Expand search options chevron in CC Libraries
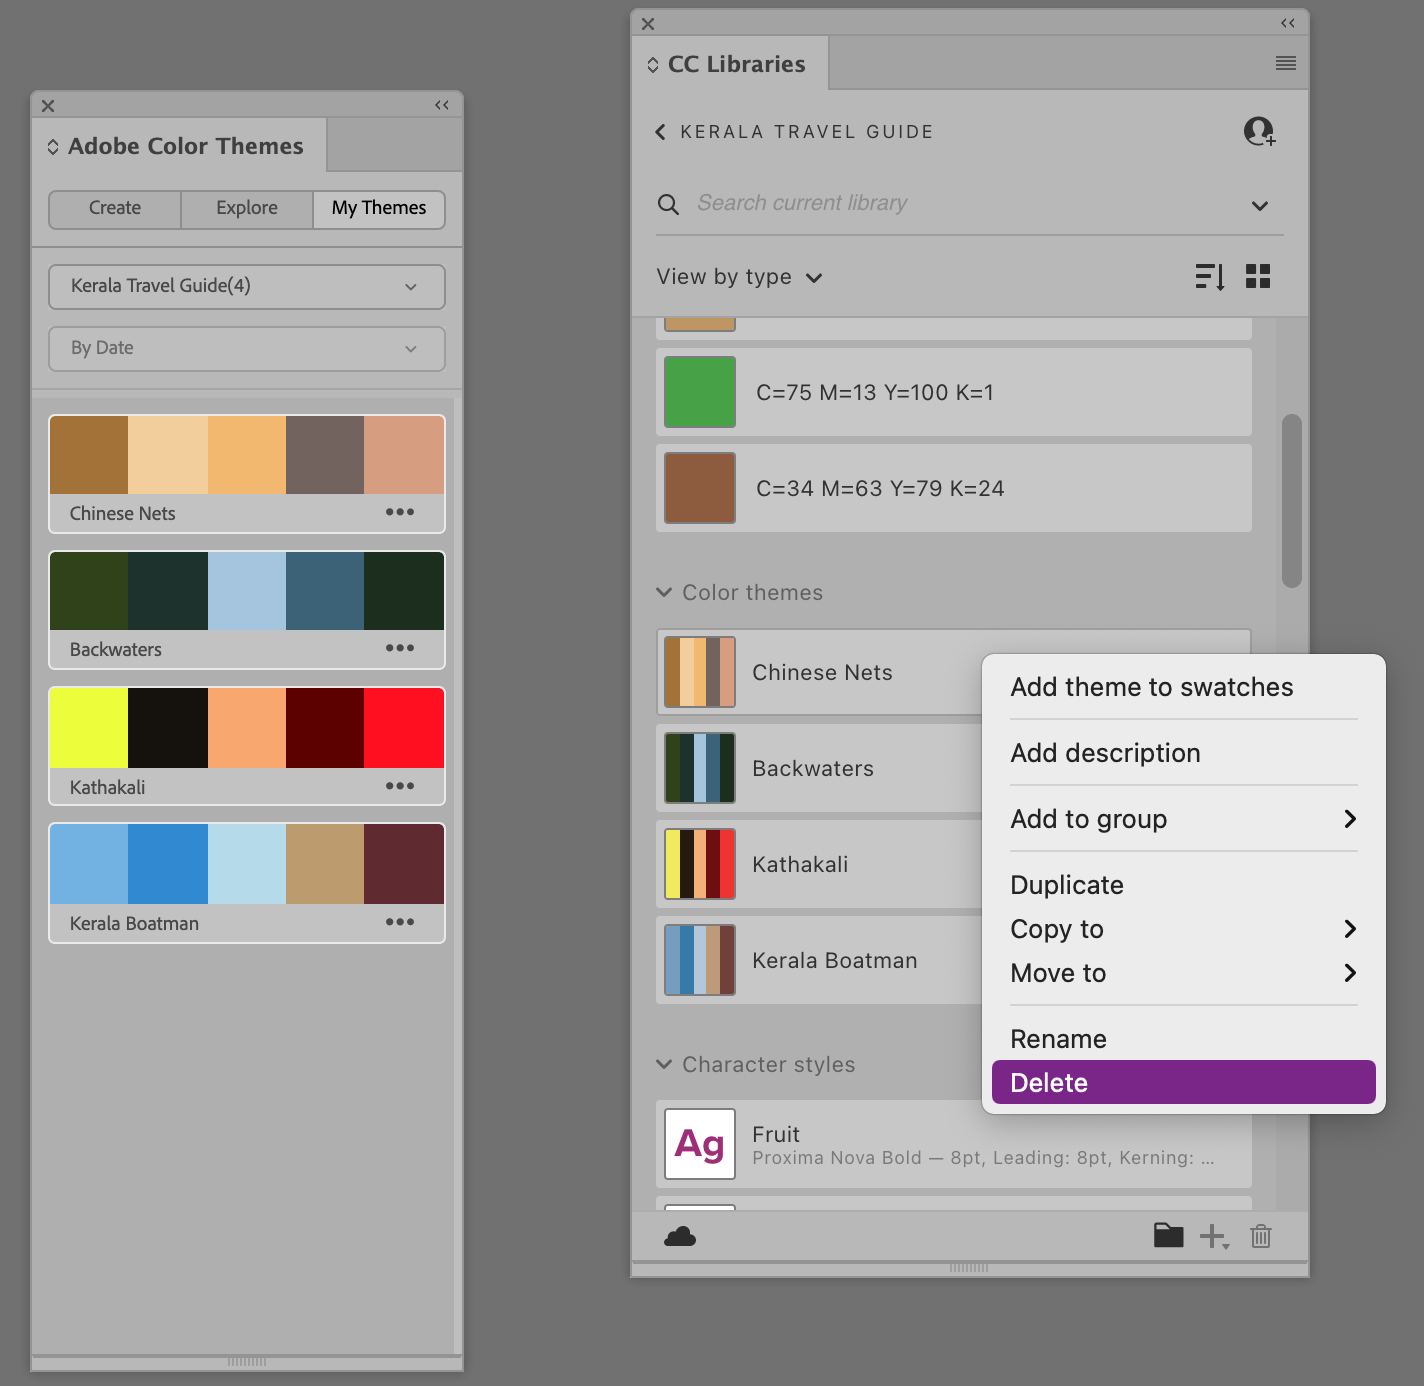The width and height of the screenshot is (1424, 1386). (x=1260, y=206)
